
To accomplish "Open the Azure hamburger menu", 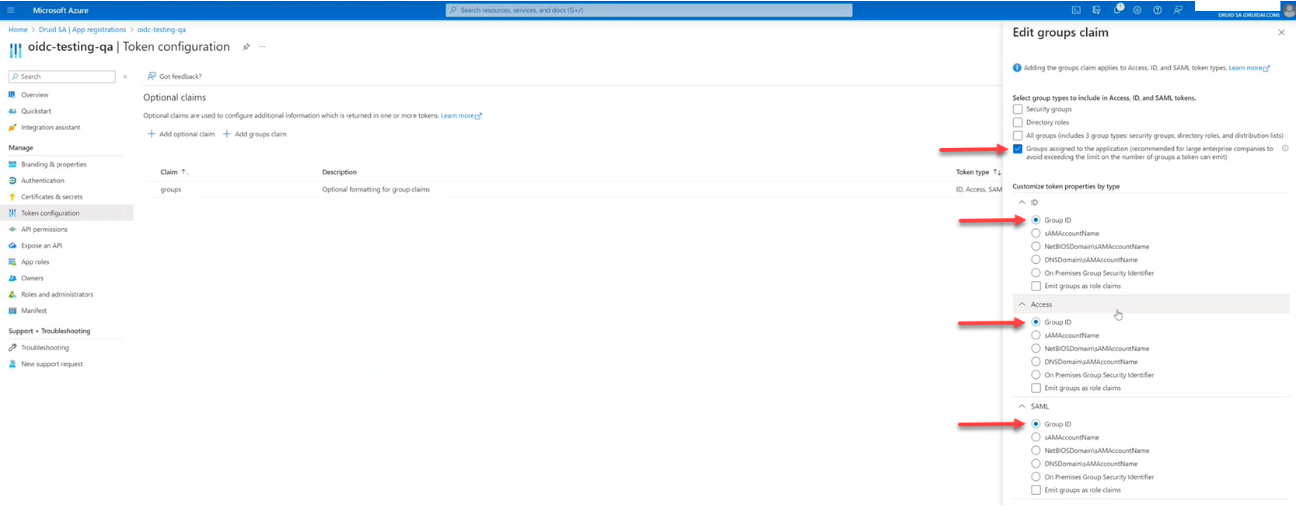I will [11, 10].
